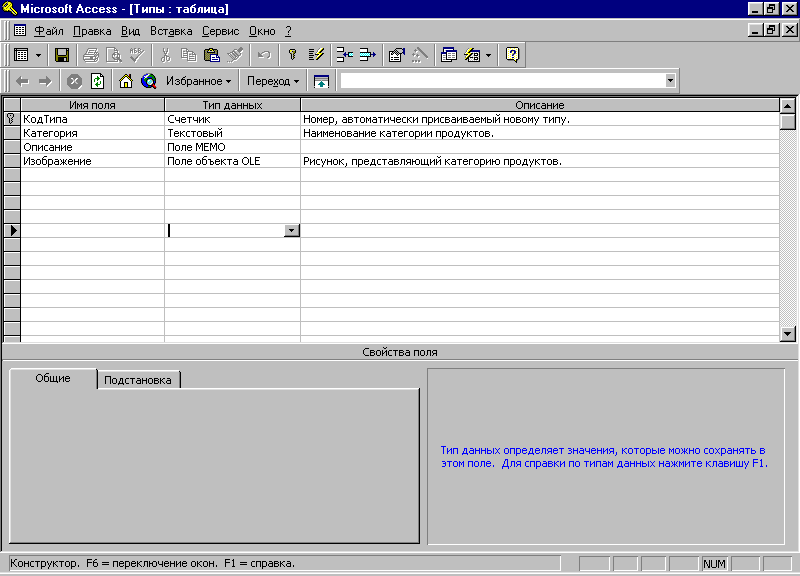This screenshot has width=800, height=576.
Task: Click the Имя поля column header
Action: coord(92,105)
